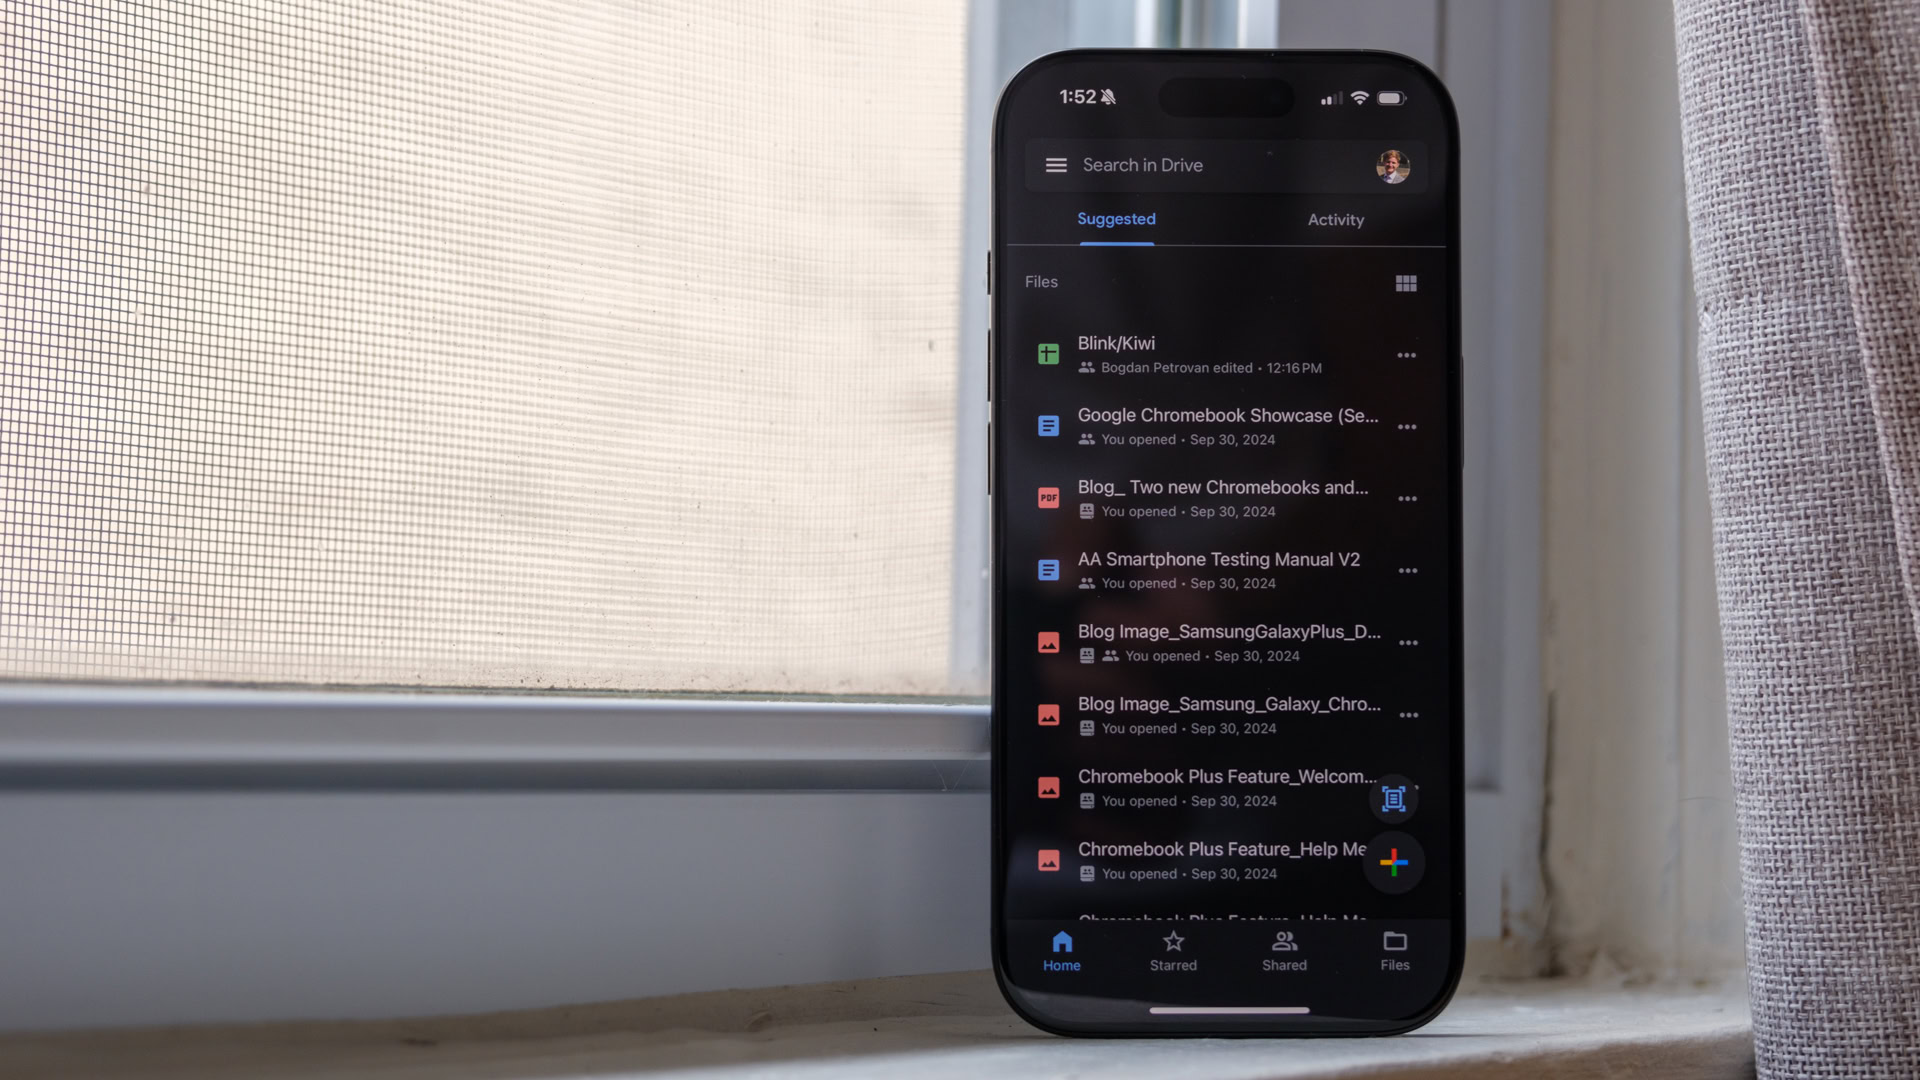Switch to the Activity tab

pos(1335,219)
